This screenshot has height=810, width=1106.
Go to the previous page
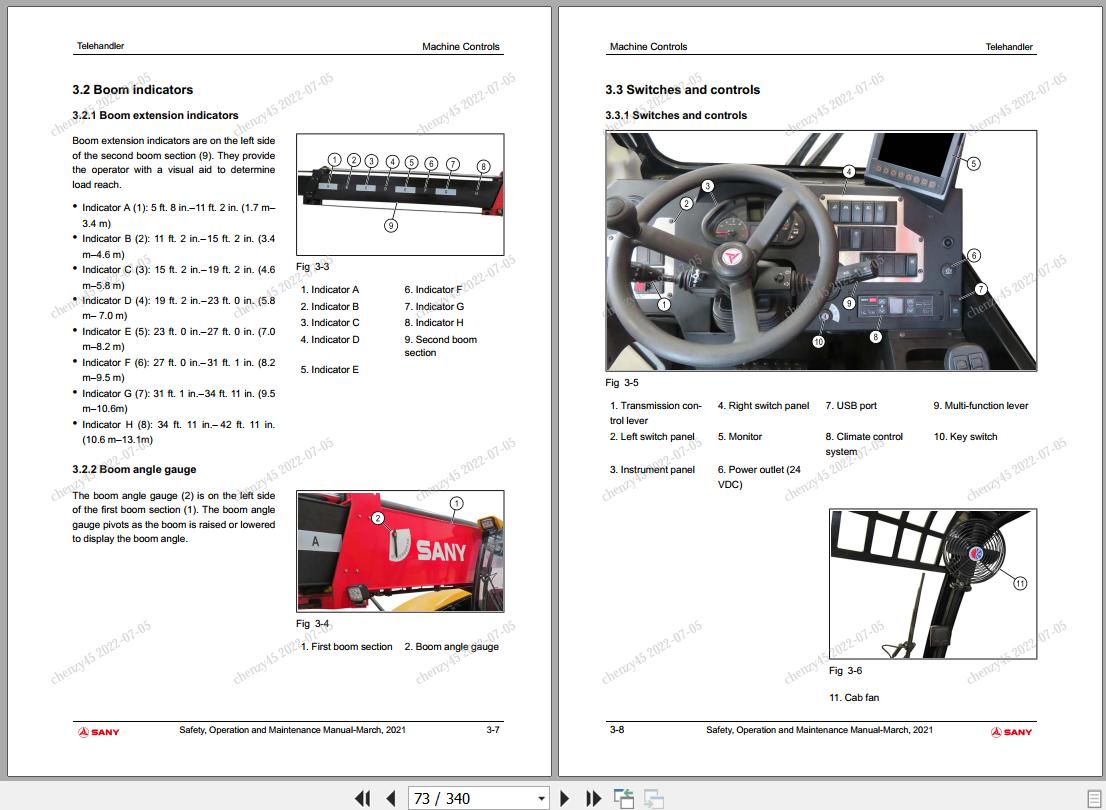click(x=391, y=798)
